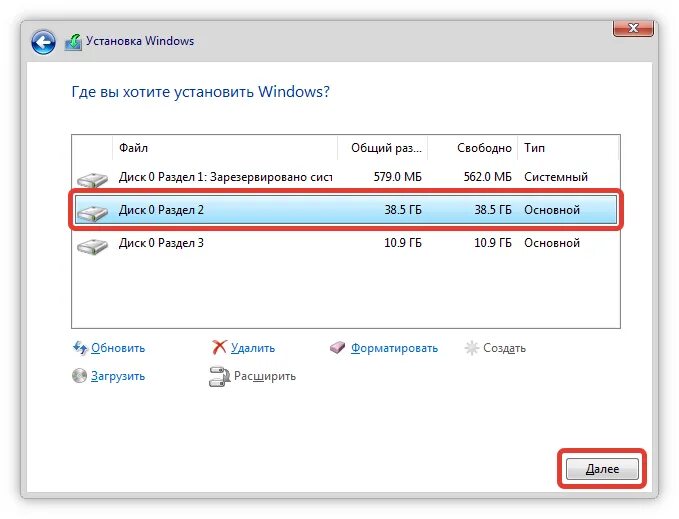Close the Установка Windows window
Image resolution: width=679 pixels, height=519 pixels.
point(633,29)
